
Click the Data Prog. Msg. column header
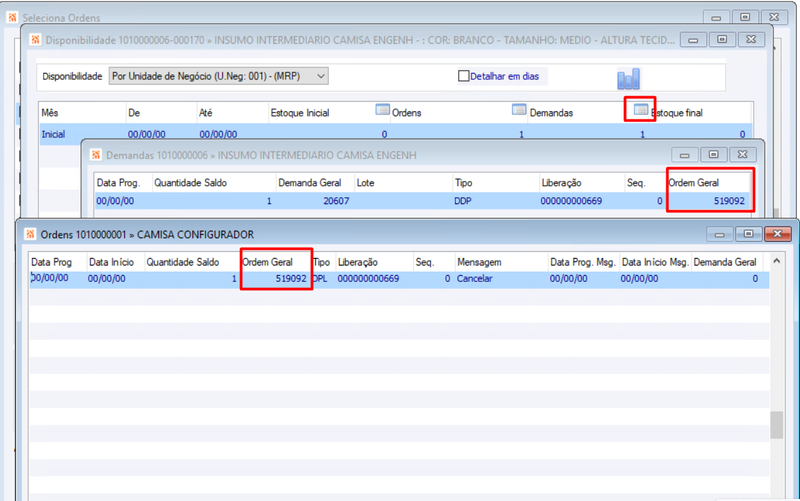(x=584, y=262)
